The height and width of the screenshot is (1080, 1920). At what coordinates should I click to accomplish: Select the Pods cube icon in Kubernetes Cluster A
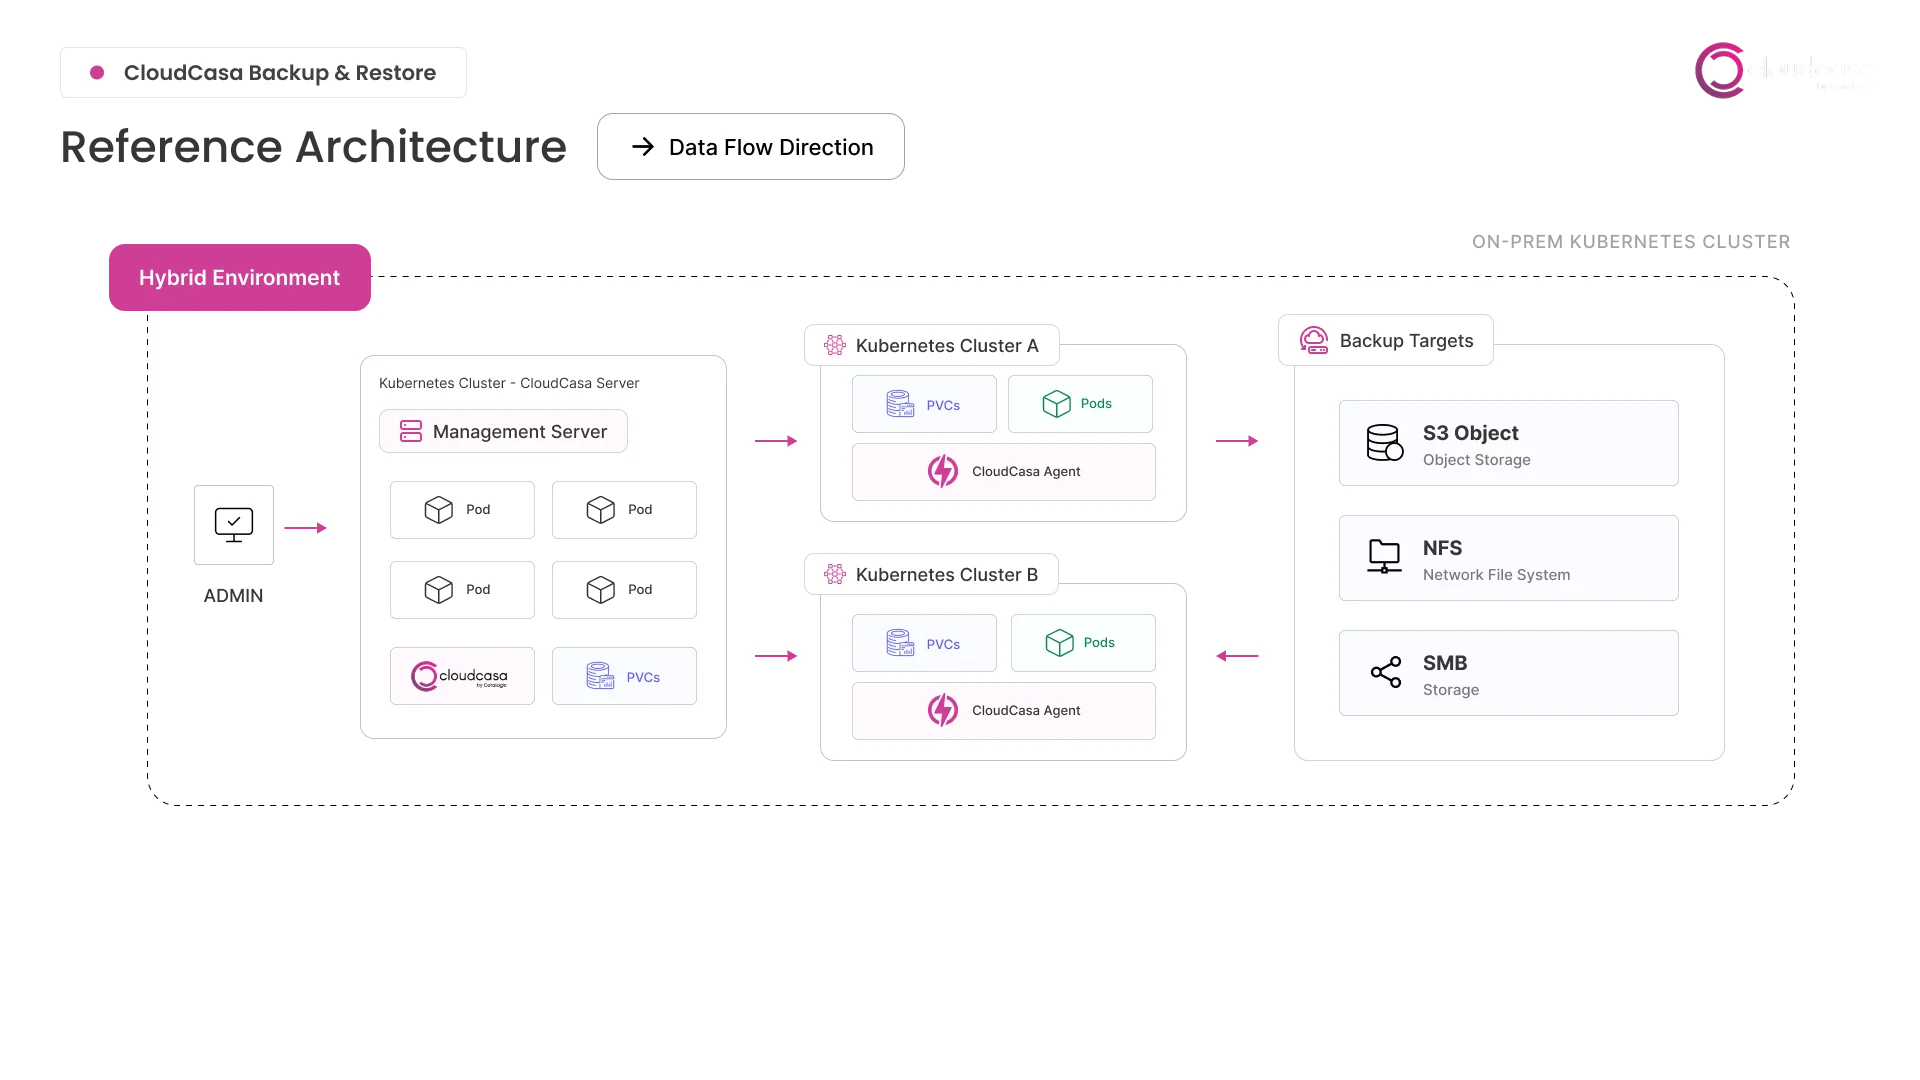[x=1058, y=404]
